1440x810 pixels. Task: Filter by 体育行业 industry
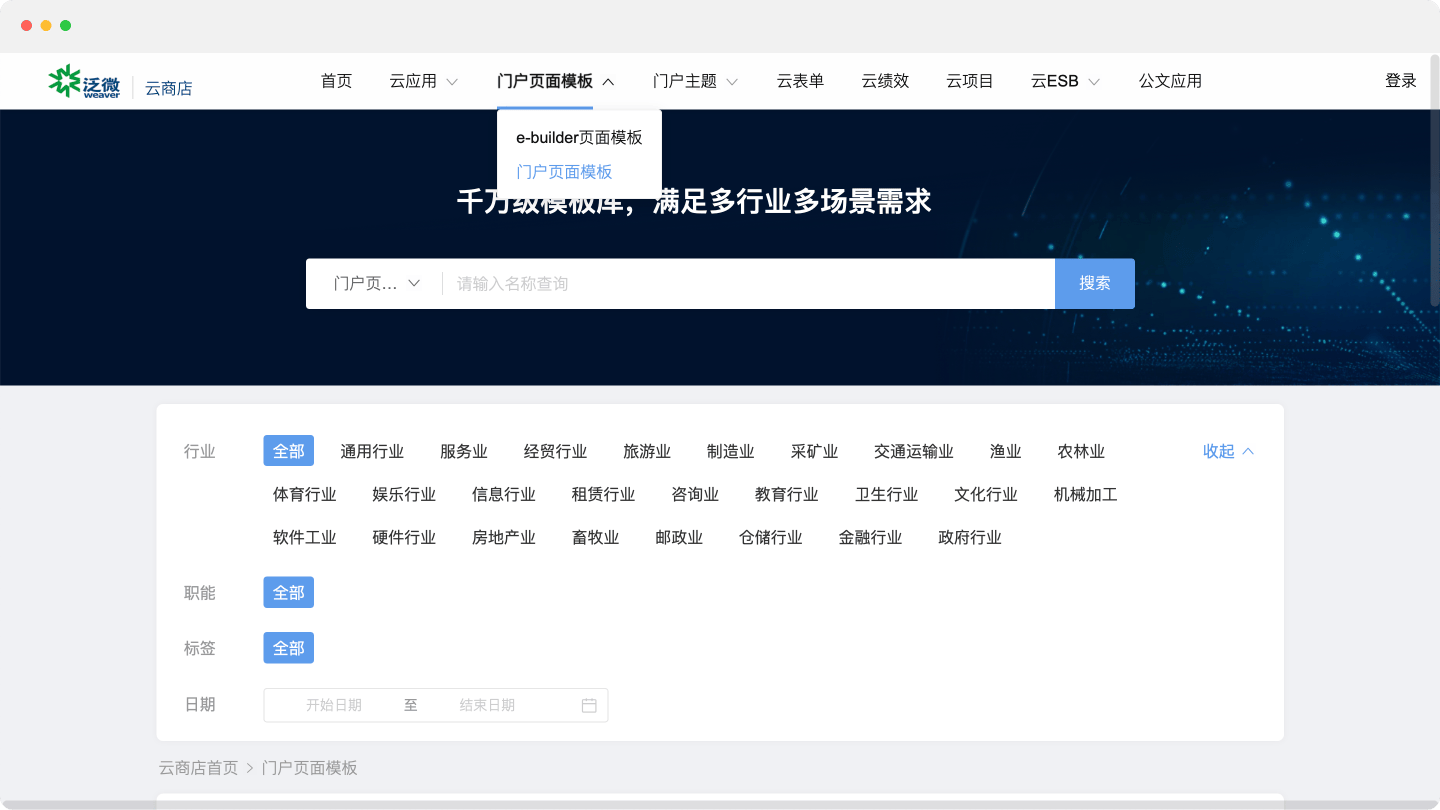click(x=305, y=495)
